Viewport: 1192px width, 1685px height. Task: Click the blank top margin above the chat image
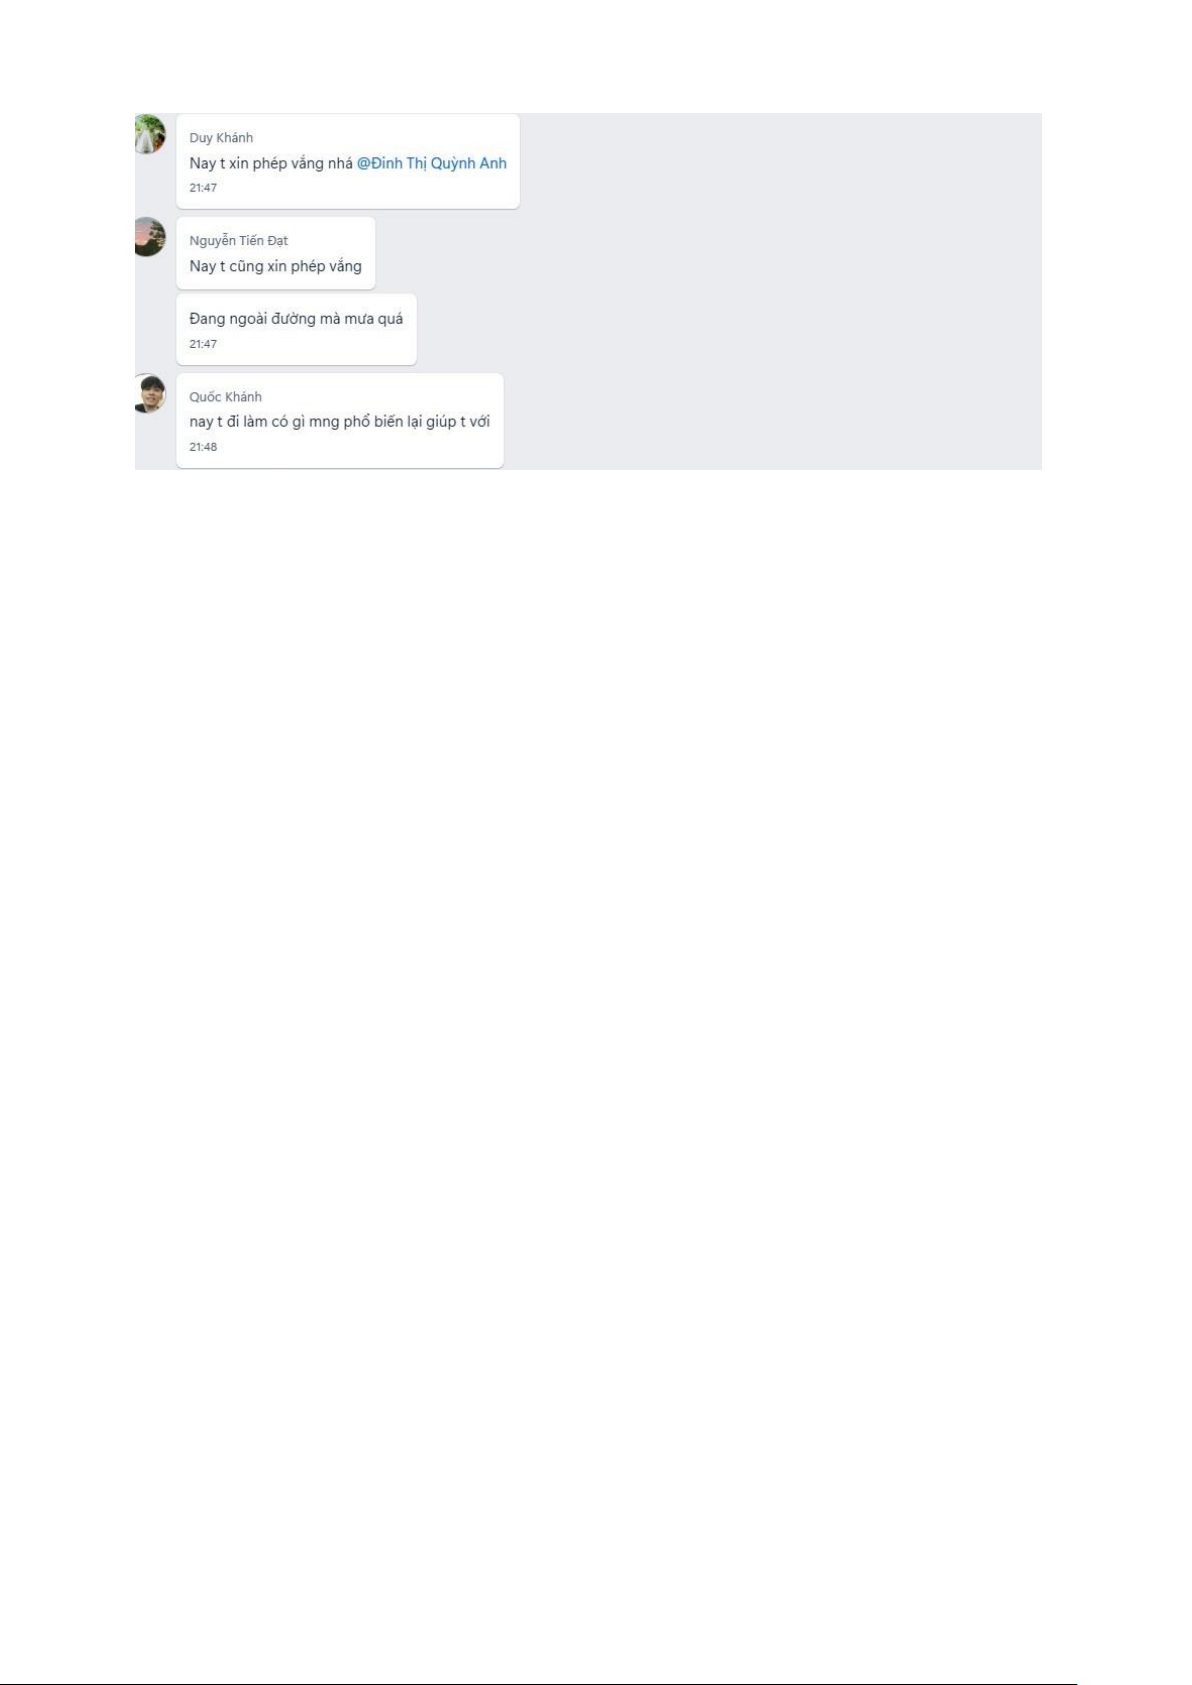pyautogui.click(x=596, y=55)
